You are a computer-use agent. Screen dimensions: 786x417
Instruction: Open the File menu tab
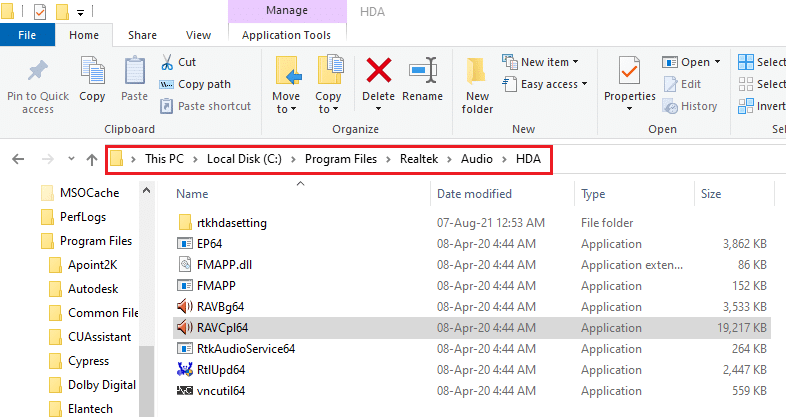click(28, 34)
